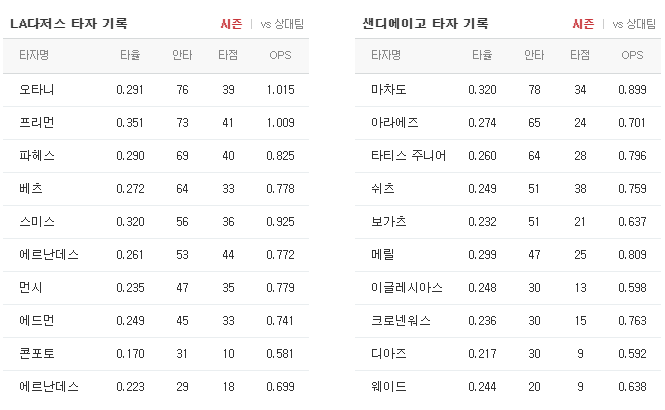Switch to vs 상대팀 for 샌디에이고
This screenshot has height=410, width=665.
pyautogui.click(x=634, y=24)
